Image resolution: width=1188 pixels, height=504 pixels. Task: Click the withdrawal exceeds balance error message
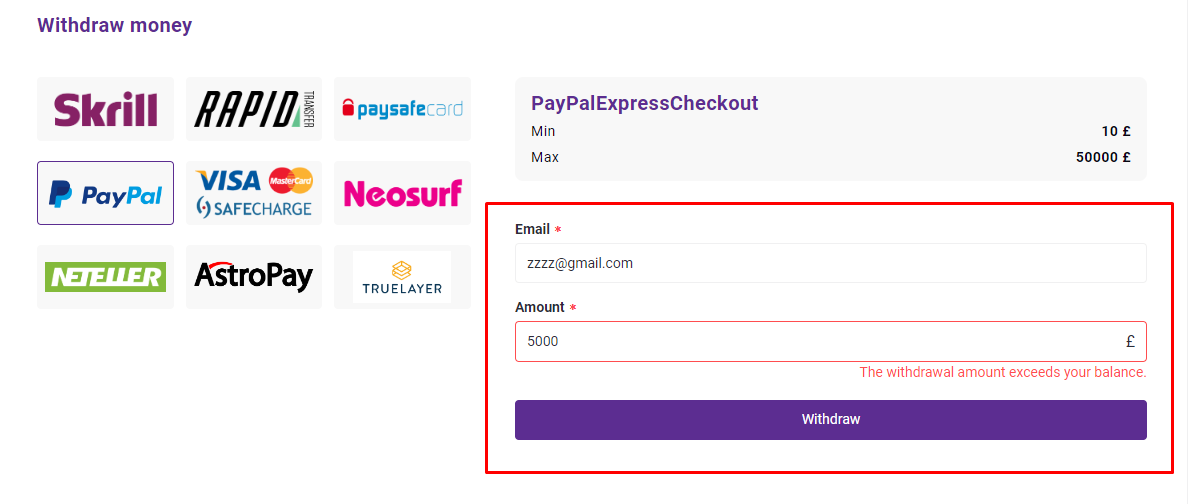[1002, 372]
